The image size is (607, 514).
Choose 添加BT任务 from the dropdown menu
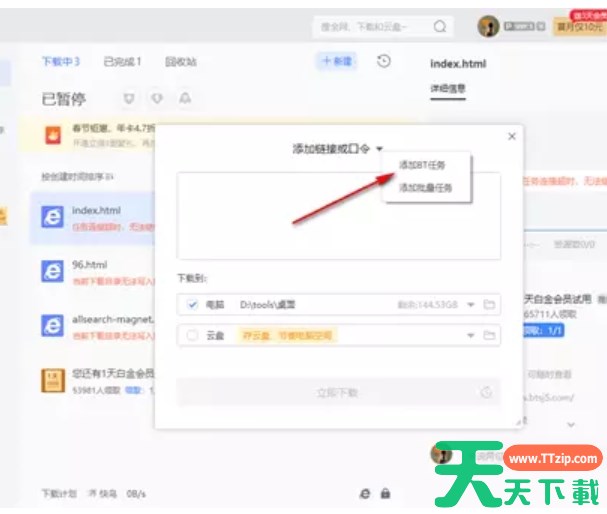[x=425, y=165]
